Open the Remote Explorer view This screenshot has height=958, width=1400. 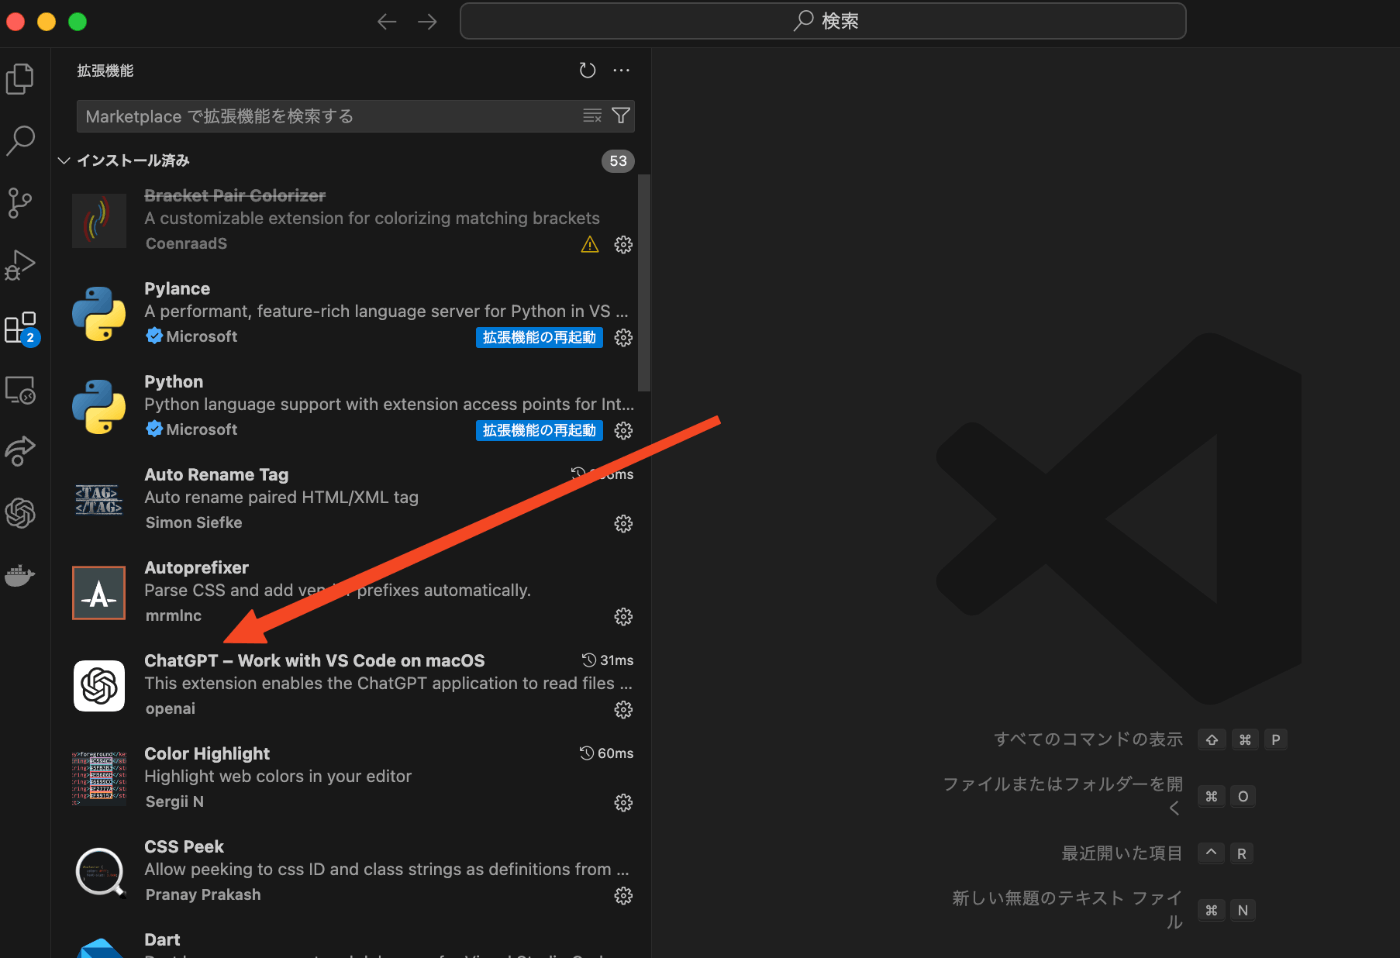[x=20, y=390]
